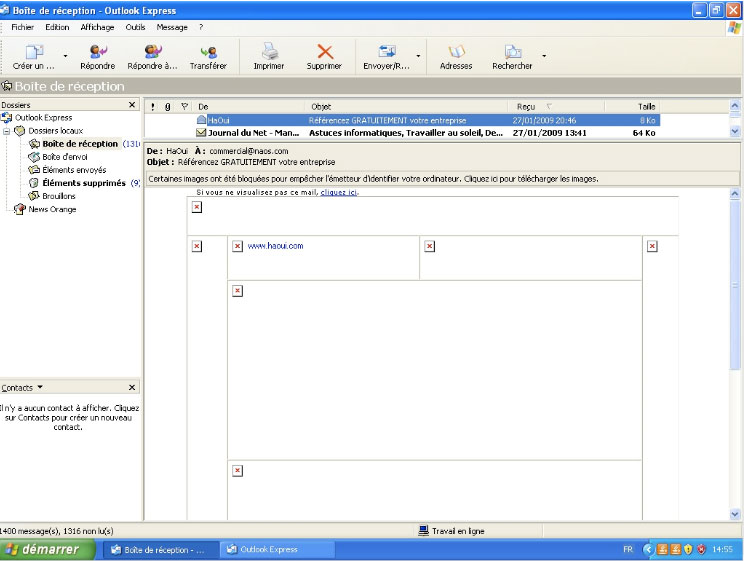
Task: Open the Adresses address book
Action: pos(456,51)
